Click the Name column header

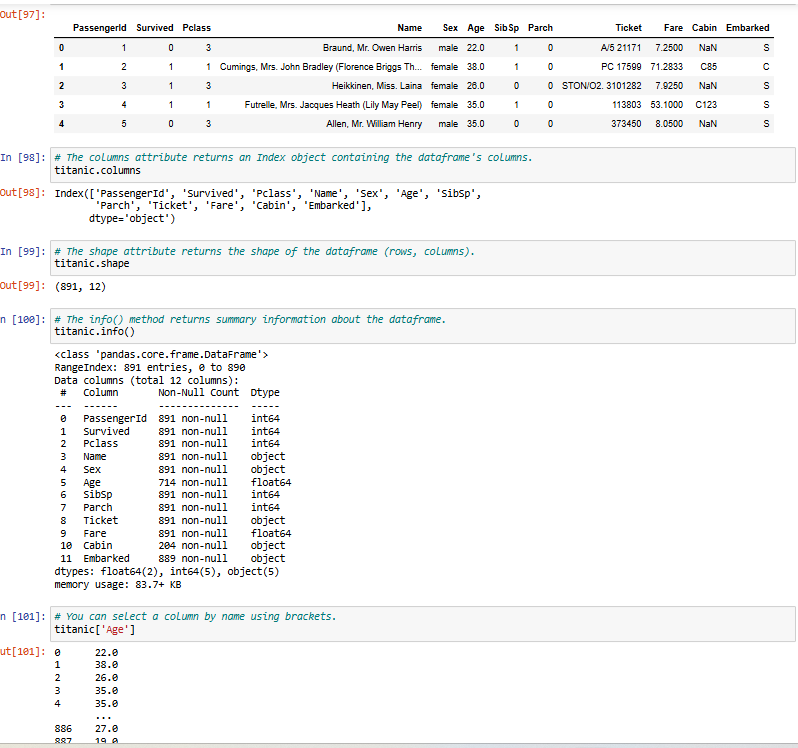coord(409,28)
